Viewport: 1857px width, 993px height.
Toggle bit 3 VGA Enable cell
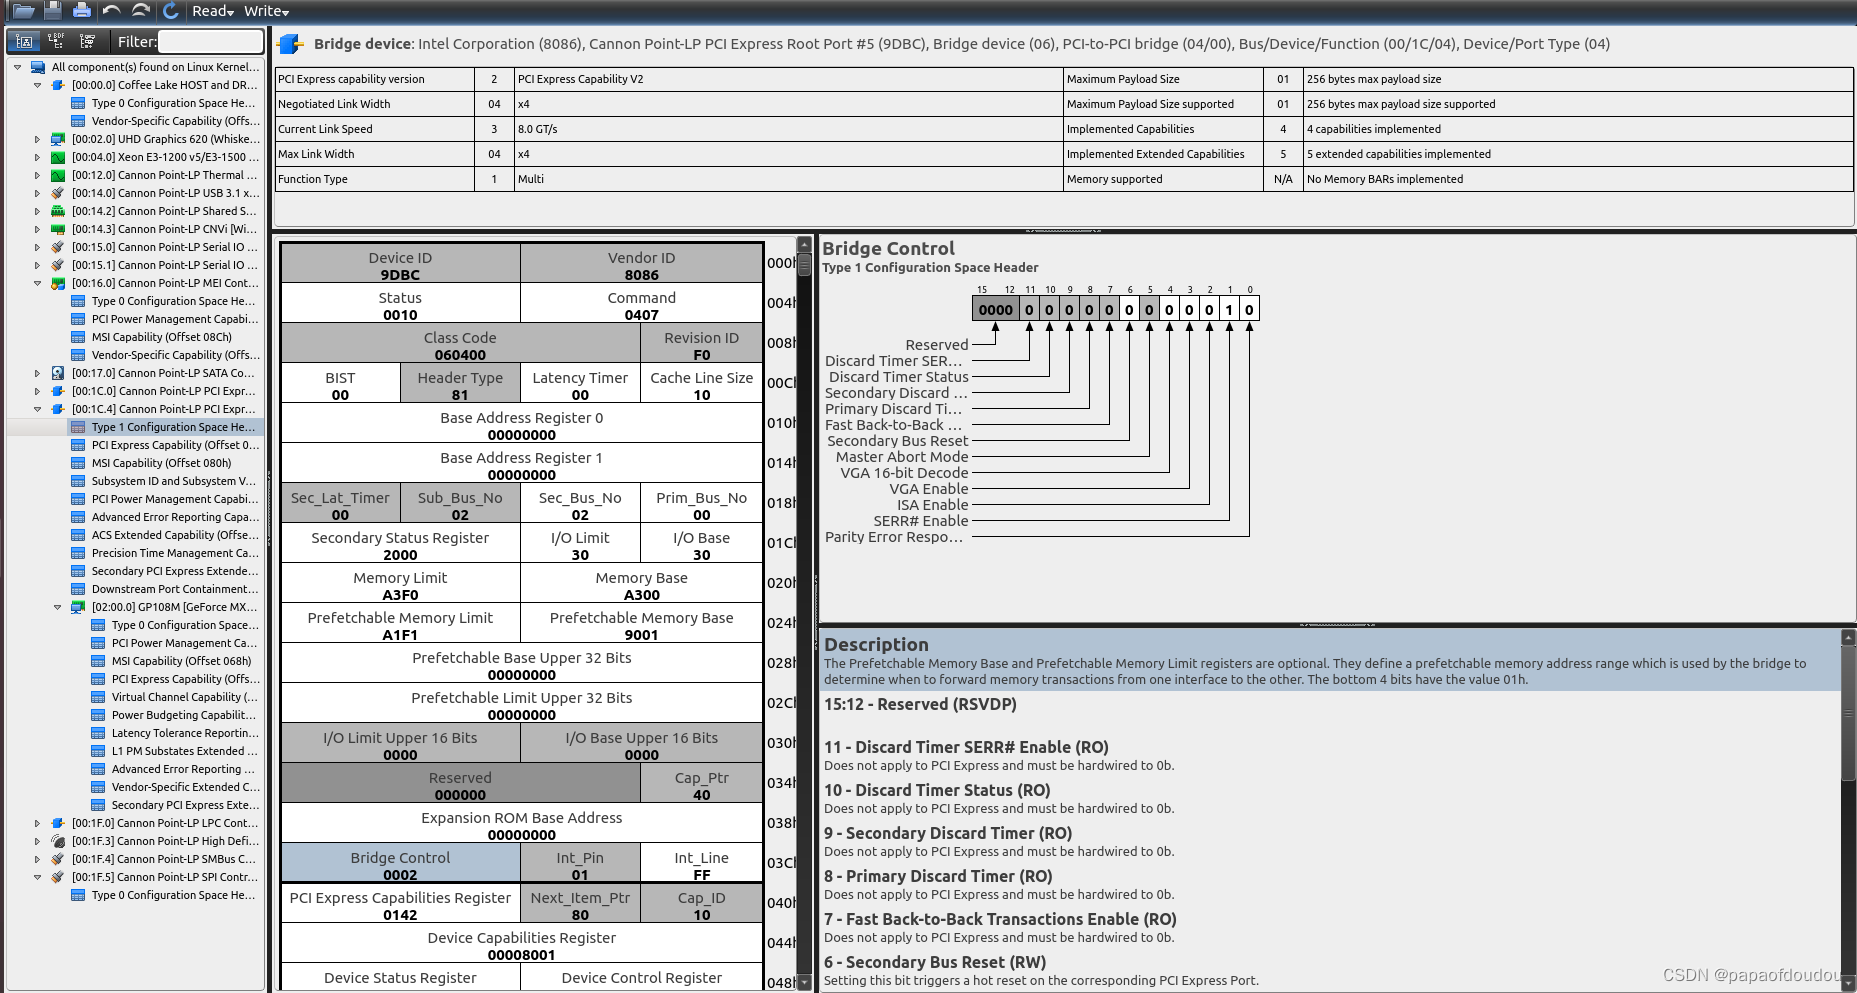(x=1189, y=309)
